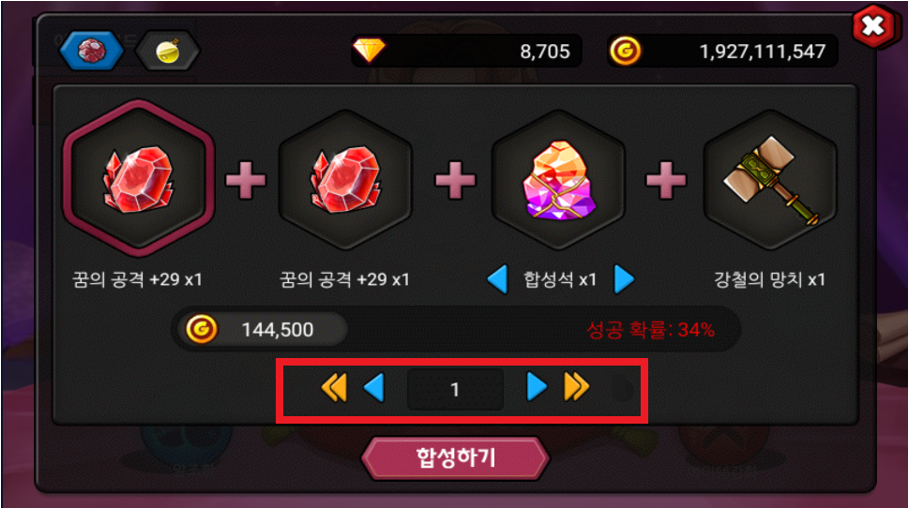This screenshot has height=509, width=909.
Task: Tap the gold coin beside 144,500 cost
Action: tap(201, 329)
